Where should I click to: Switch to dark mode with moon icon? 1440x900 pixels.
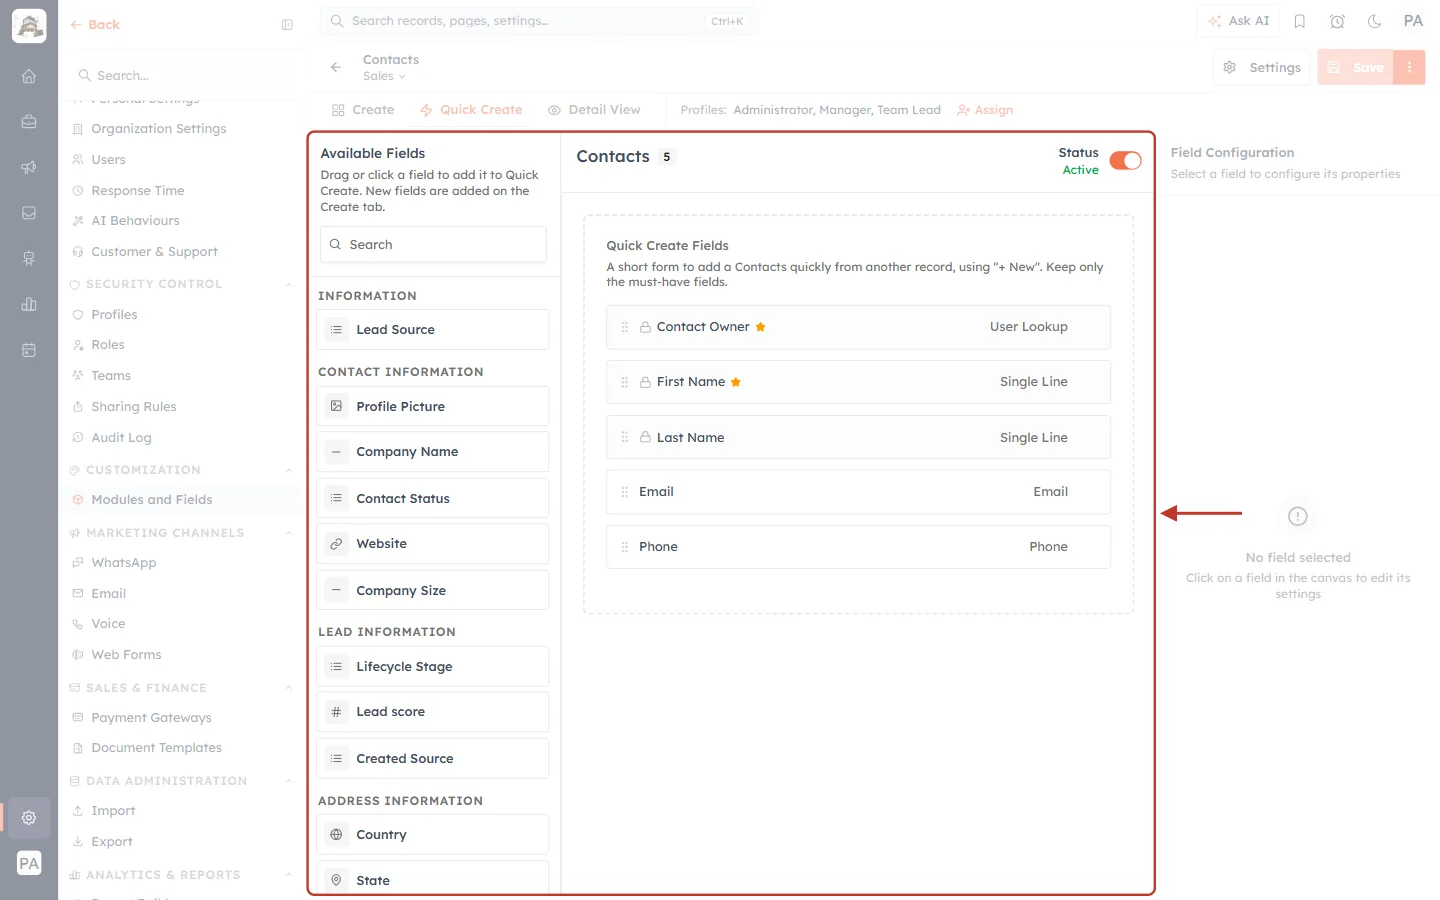coord(1375,21)
